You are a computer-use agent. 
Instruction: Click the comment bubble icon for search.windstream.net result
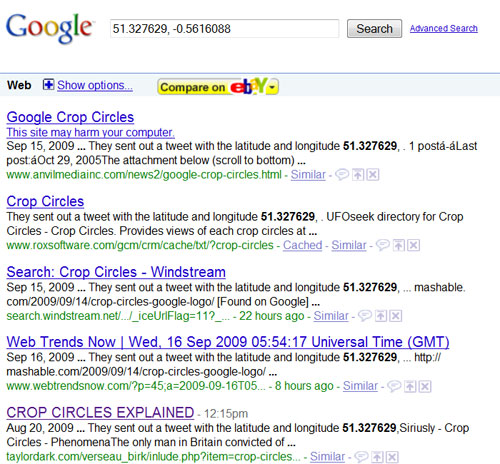[365, 316]
